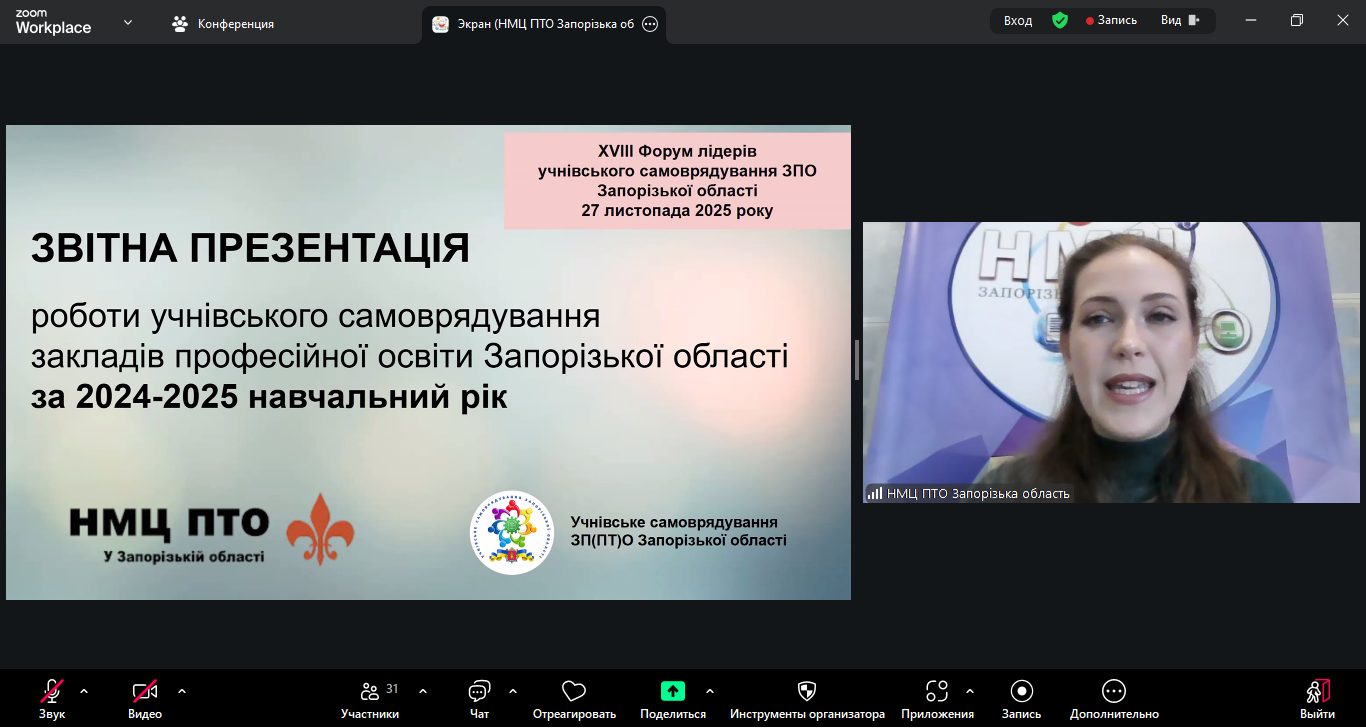
Task: Expand audio options arrow next to Звук
Action: coord(84,691)
